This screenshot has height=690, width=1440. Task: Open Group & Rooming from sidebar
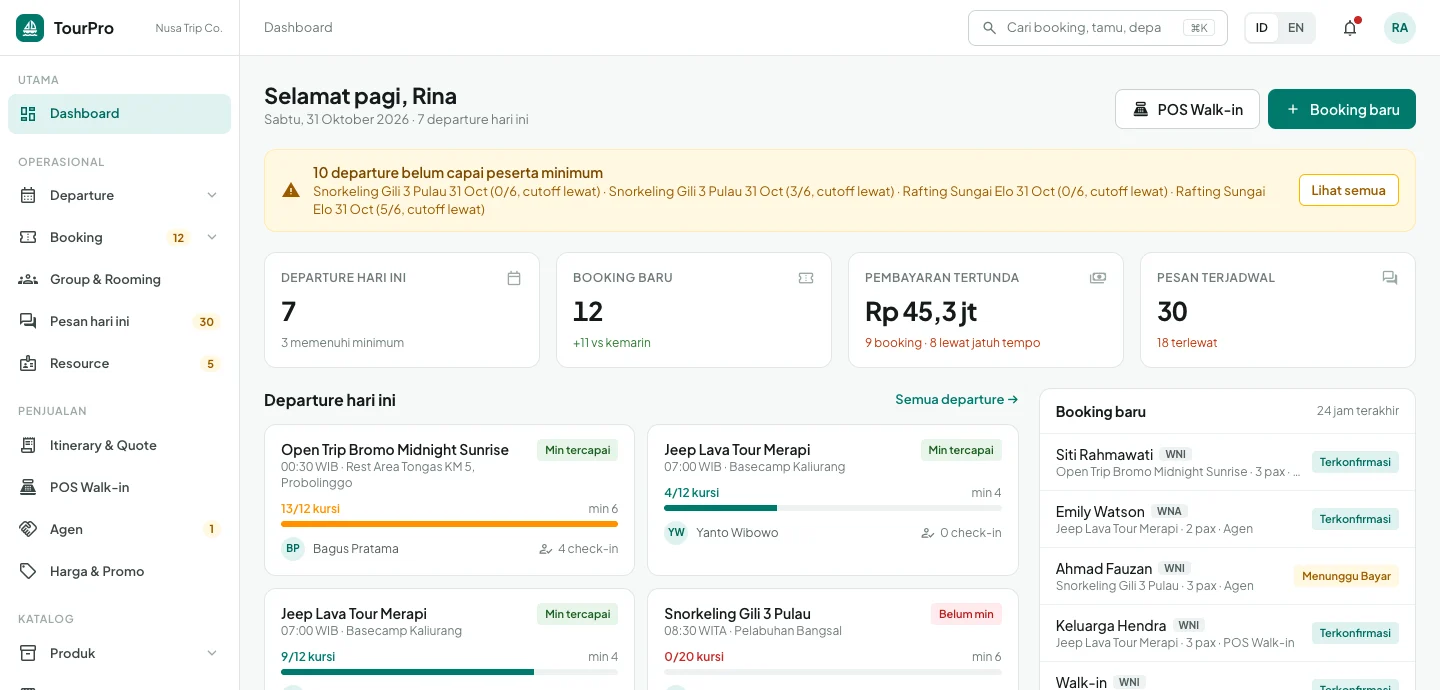click(x=119, y=279)
